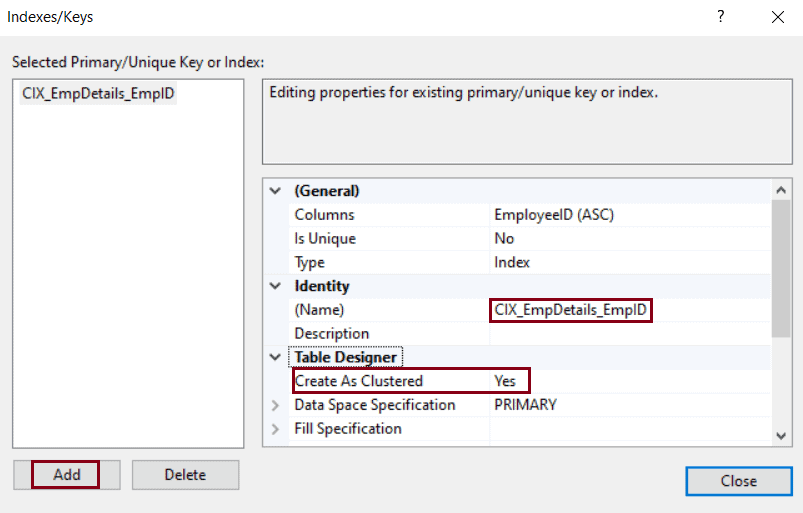The image size is (803, 513).
Task: Click the Delete button
Action: coord(185,475)
